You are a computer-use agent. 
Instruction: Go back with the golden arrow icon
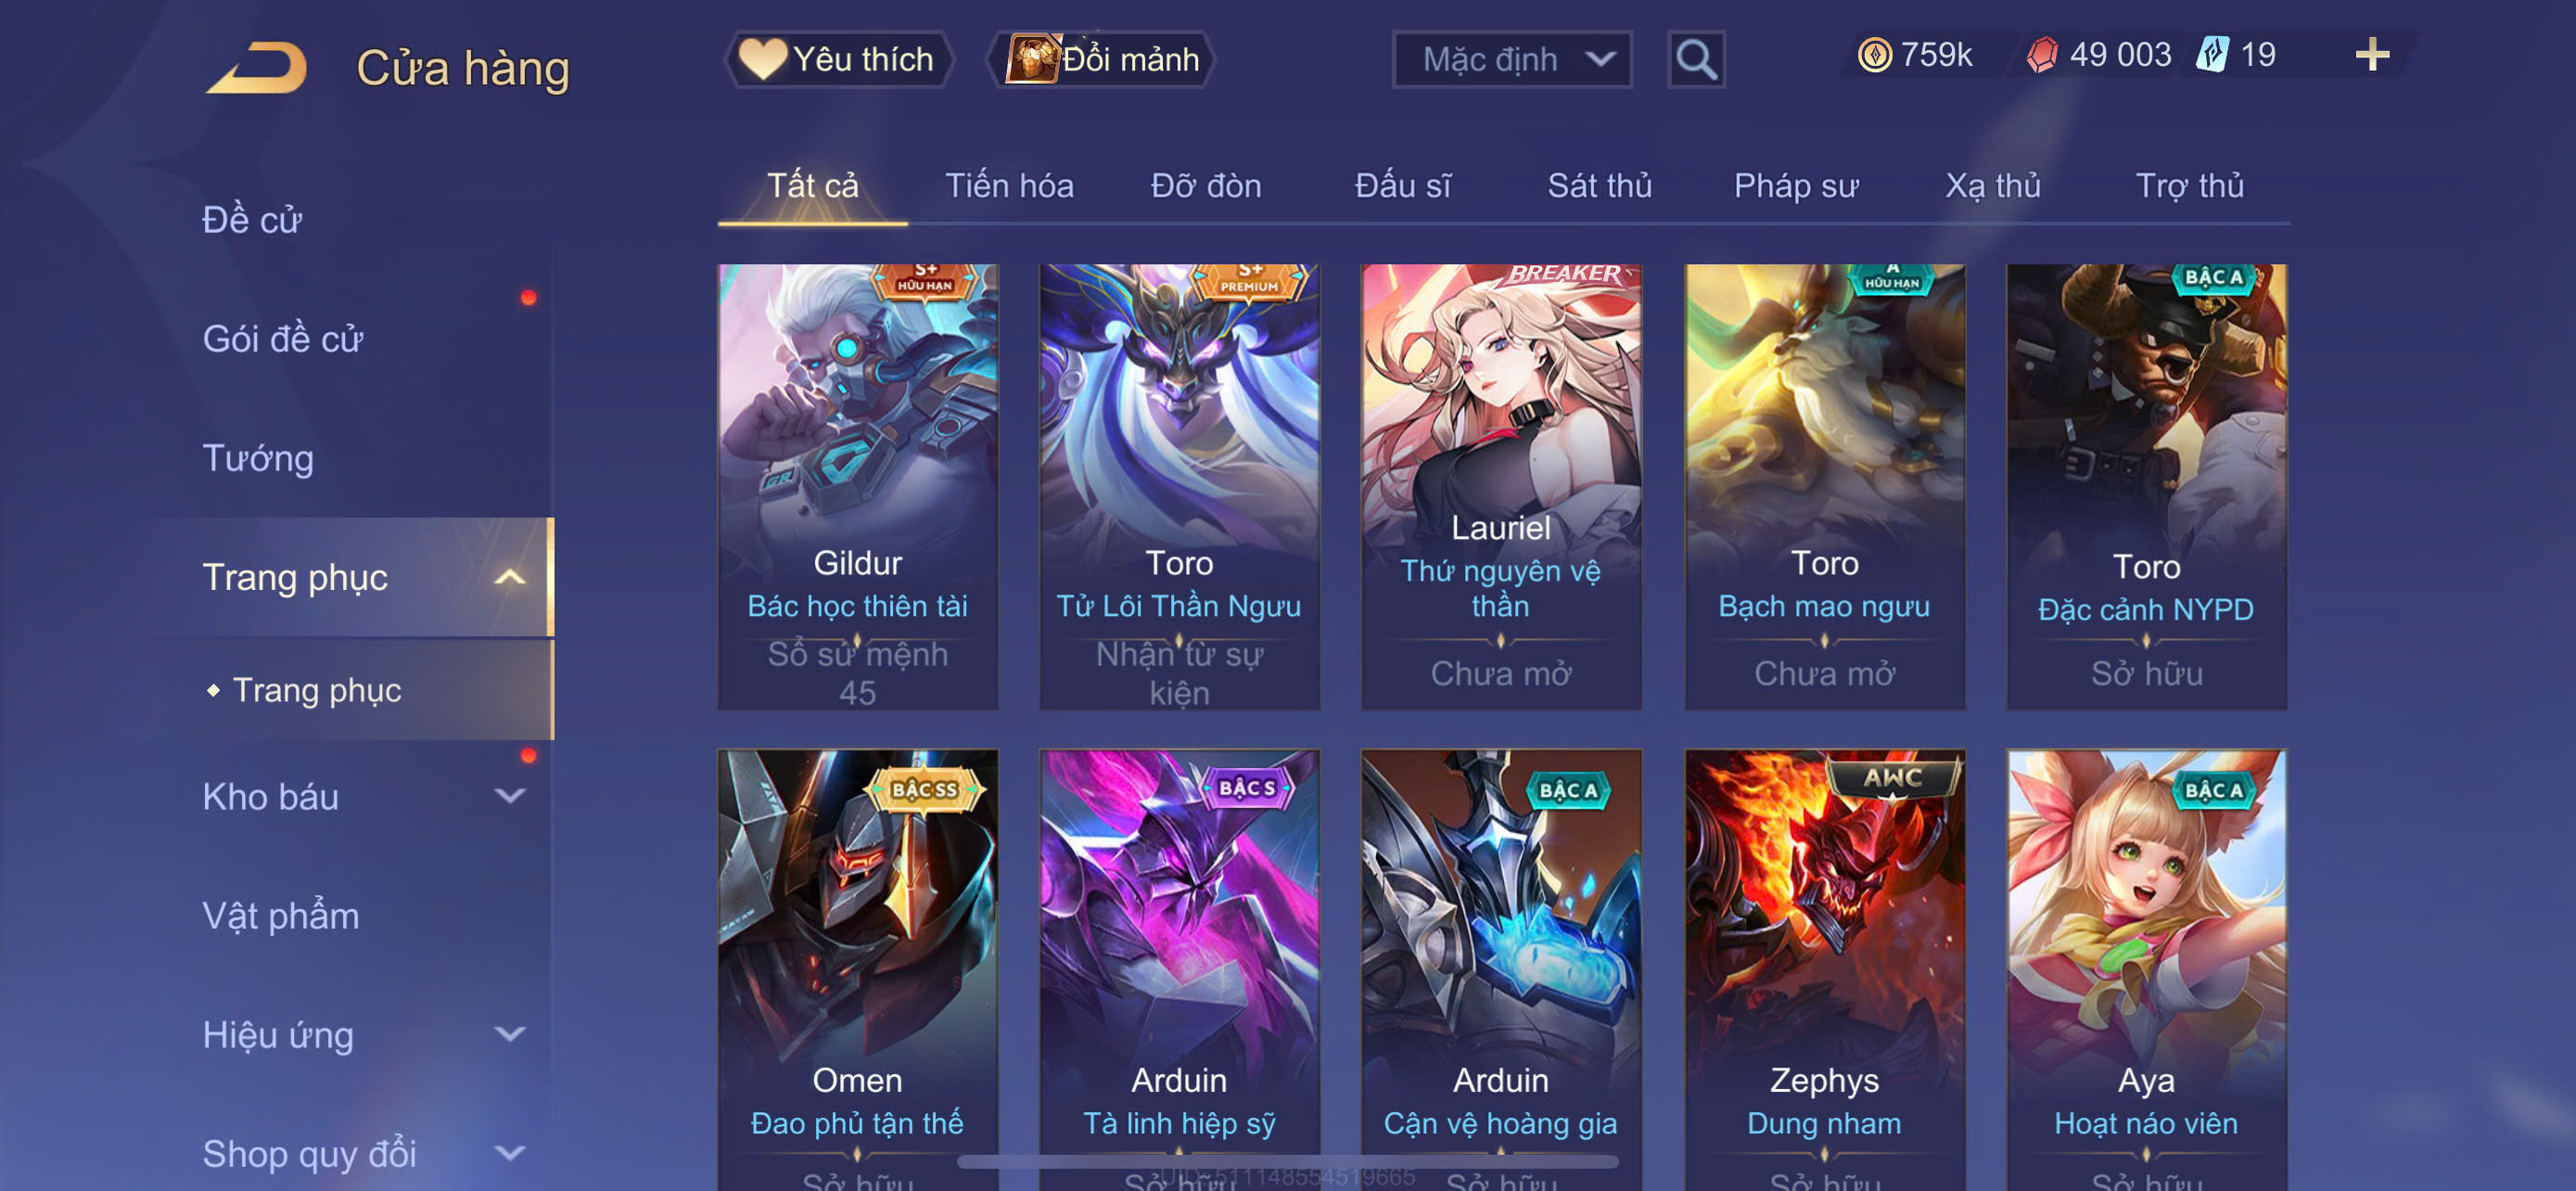pos(257,67)
